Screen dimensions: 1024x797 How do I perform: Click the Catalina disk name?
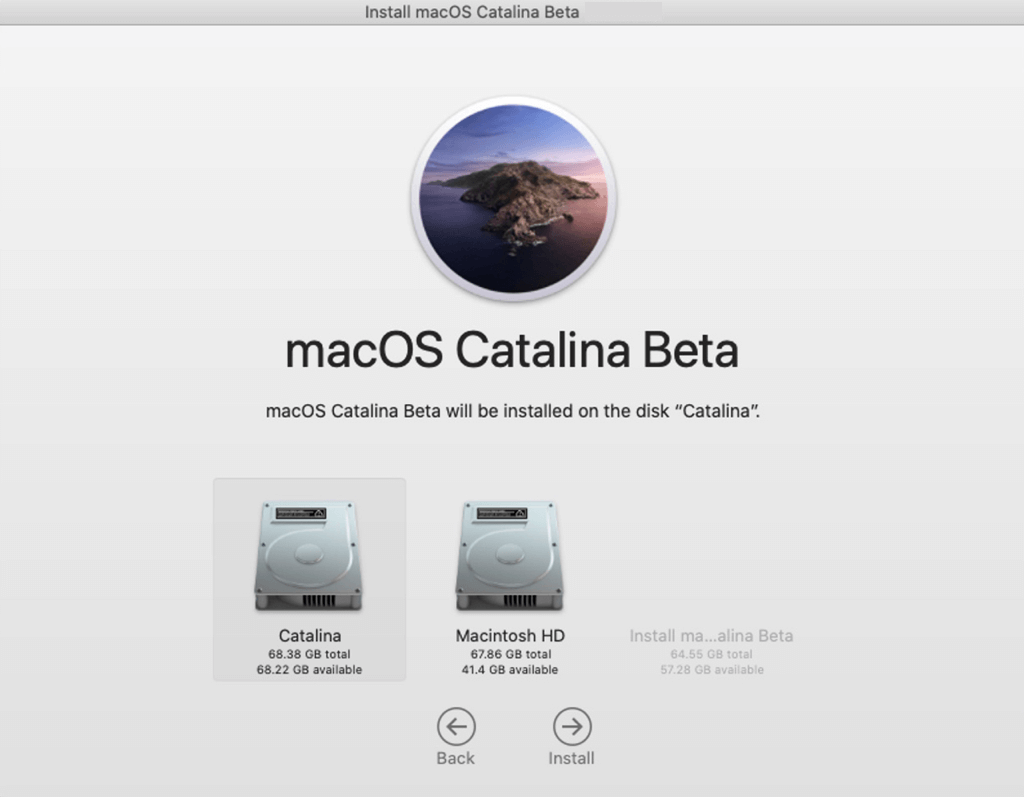(x=310, y=636)
